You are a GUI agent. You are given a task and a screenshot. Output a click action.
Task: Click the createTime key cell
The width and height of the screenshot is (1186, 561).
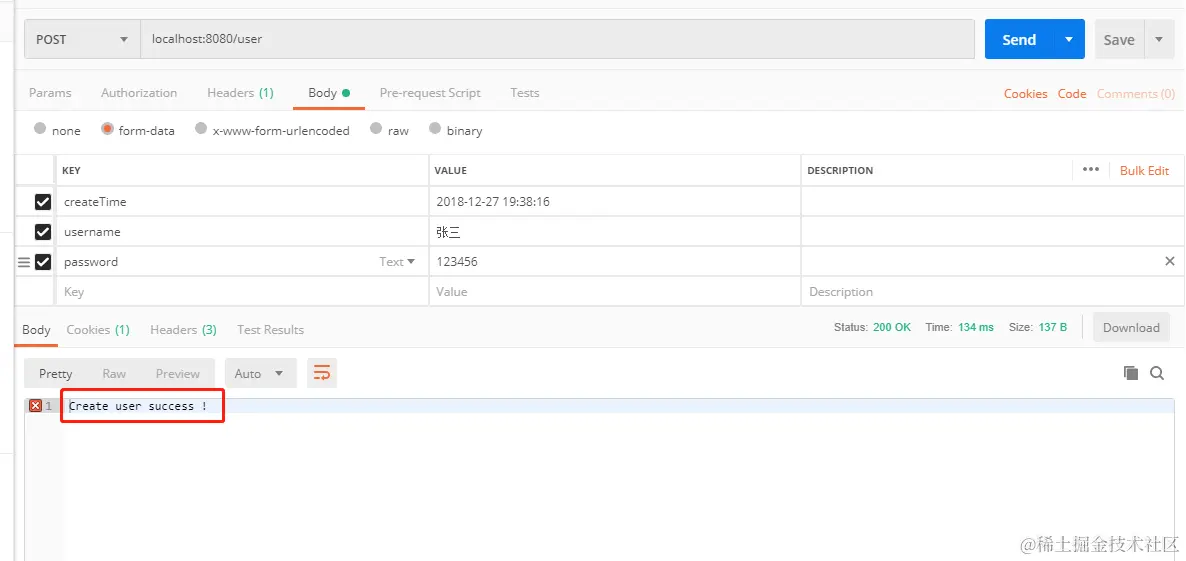[242, 202]
